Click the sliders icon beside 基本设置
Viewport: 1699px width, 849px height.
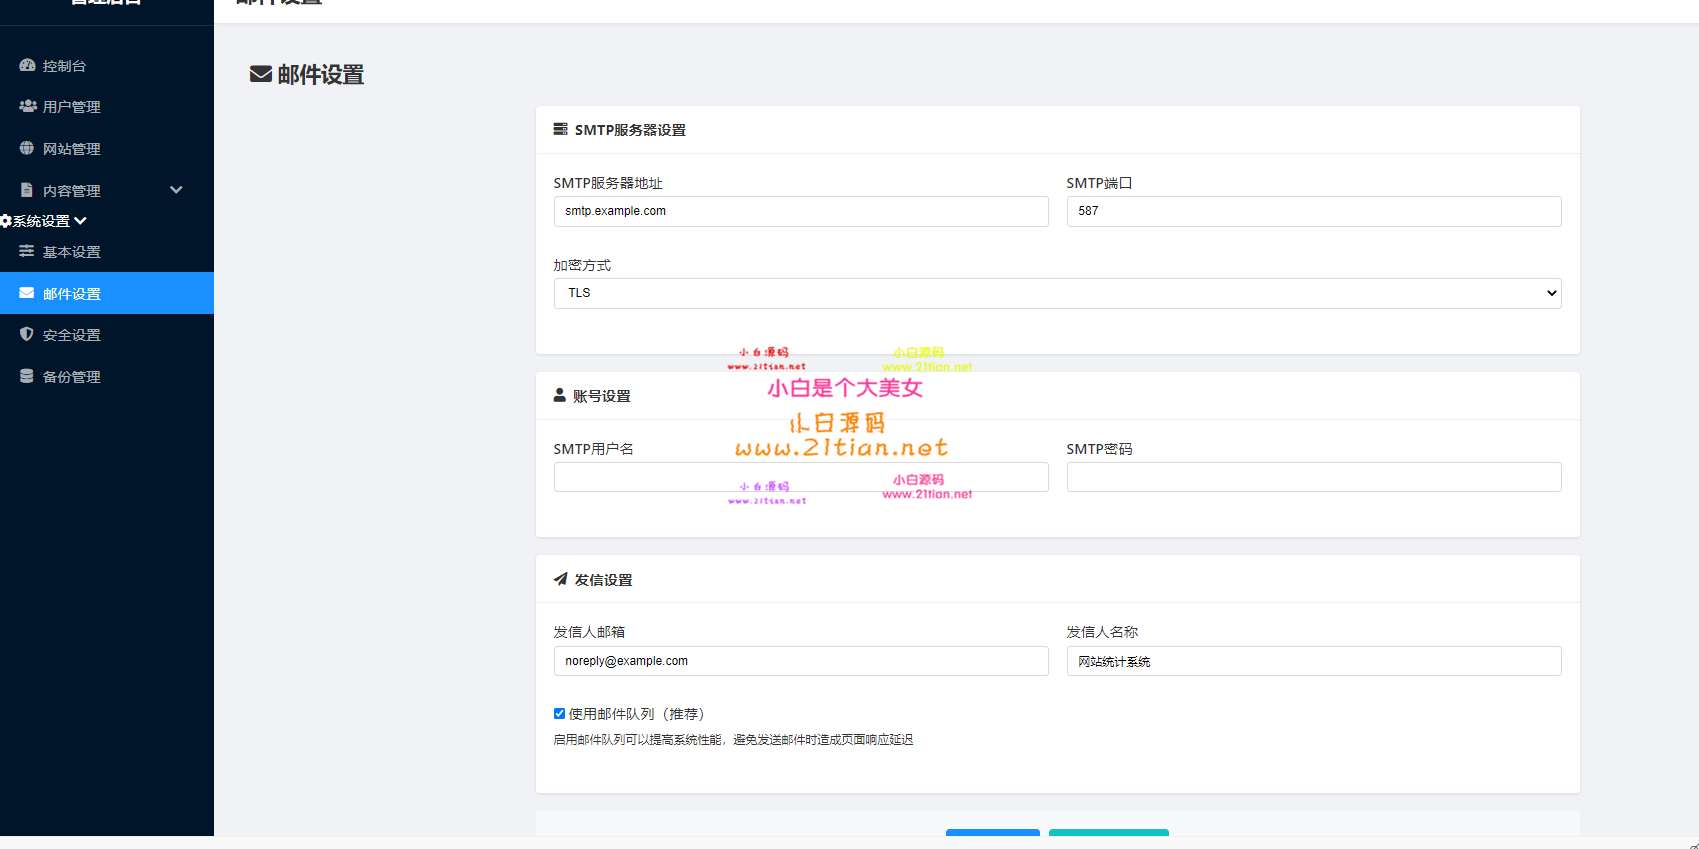click(x=27, y=251)
